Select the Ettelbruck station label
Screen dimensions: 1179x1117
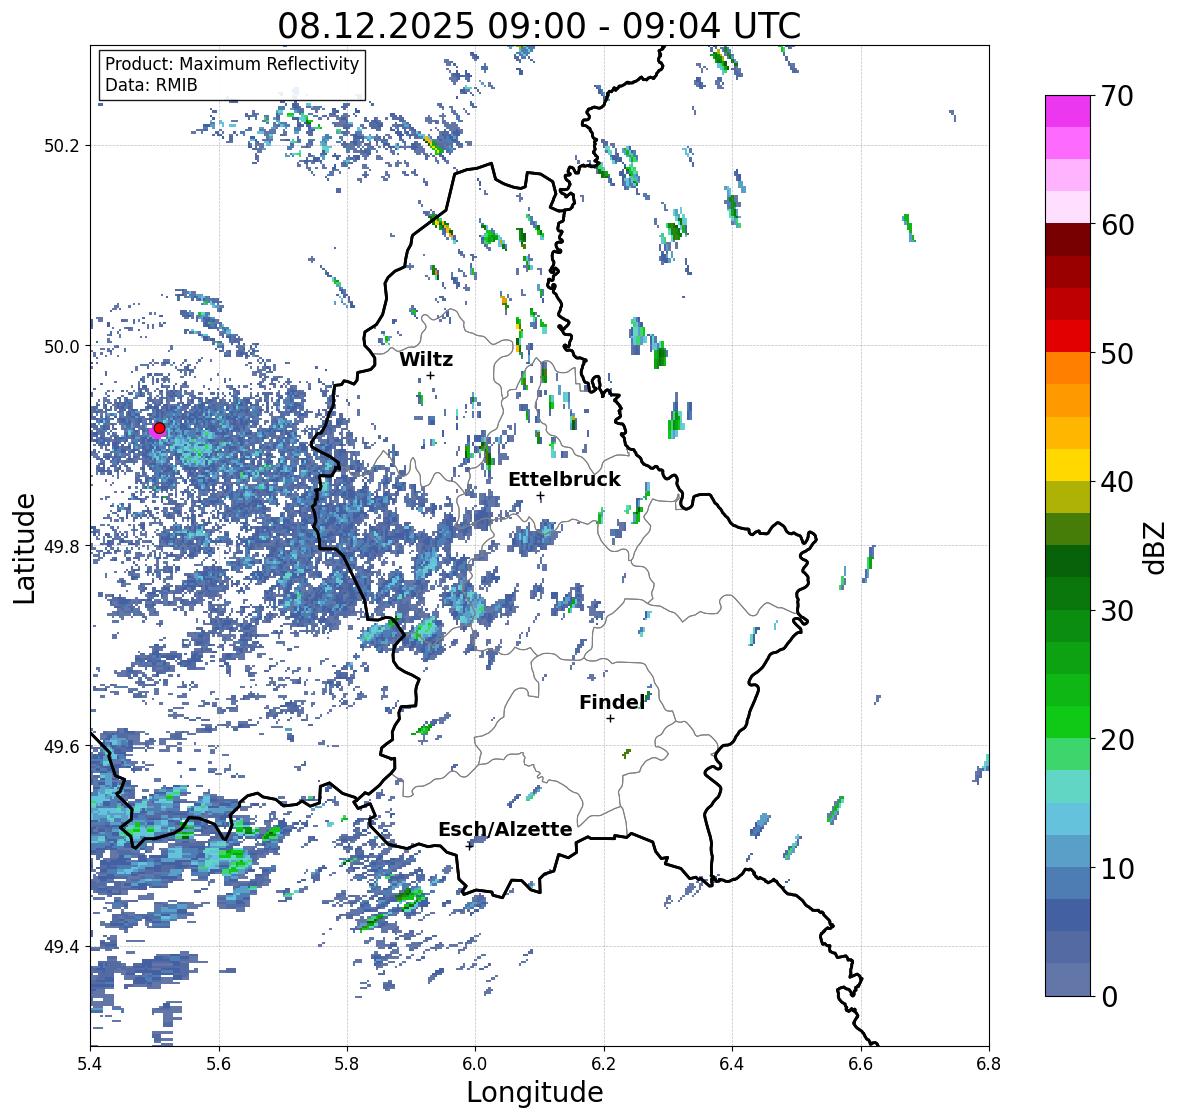coord(564,480)
